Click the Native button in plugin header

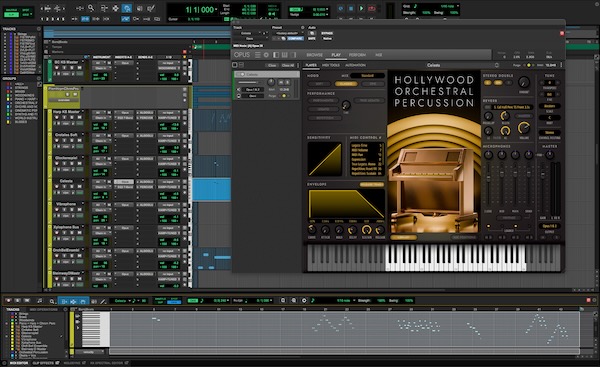click(327, 39)
